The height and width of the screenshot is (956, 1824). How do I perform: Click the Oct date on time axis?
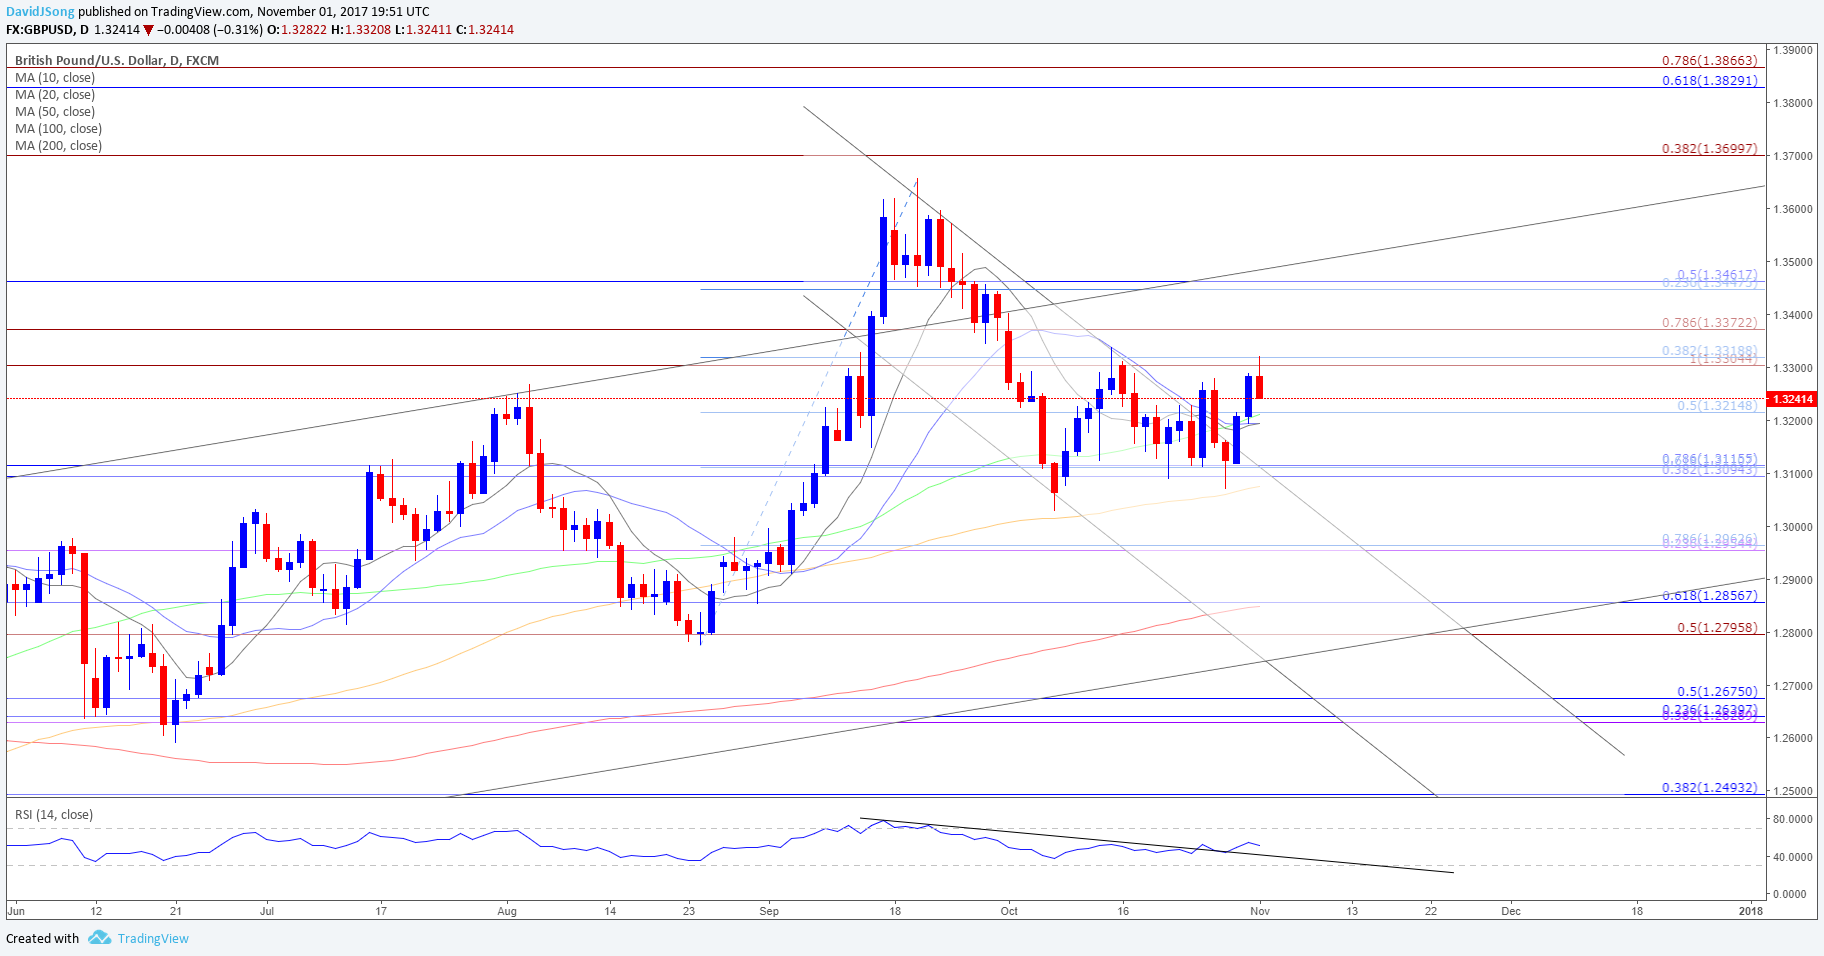(x=1009, y=911)
